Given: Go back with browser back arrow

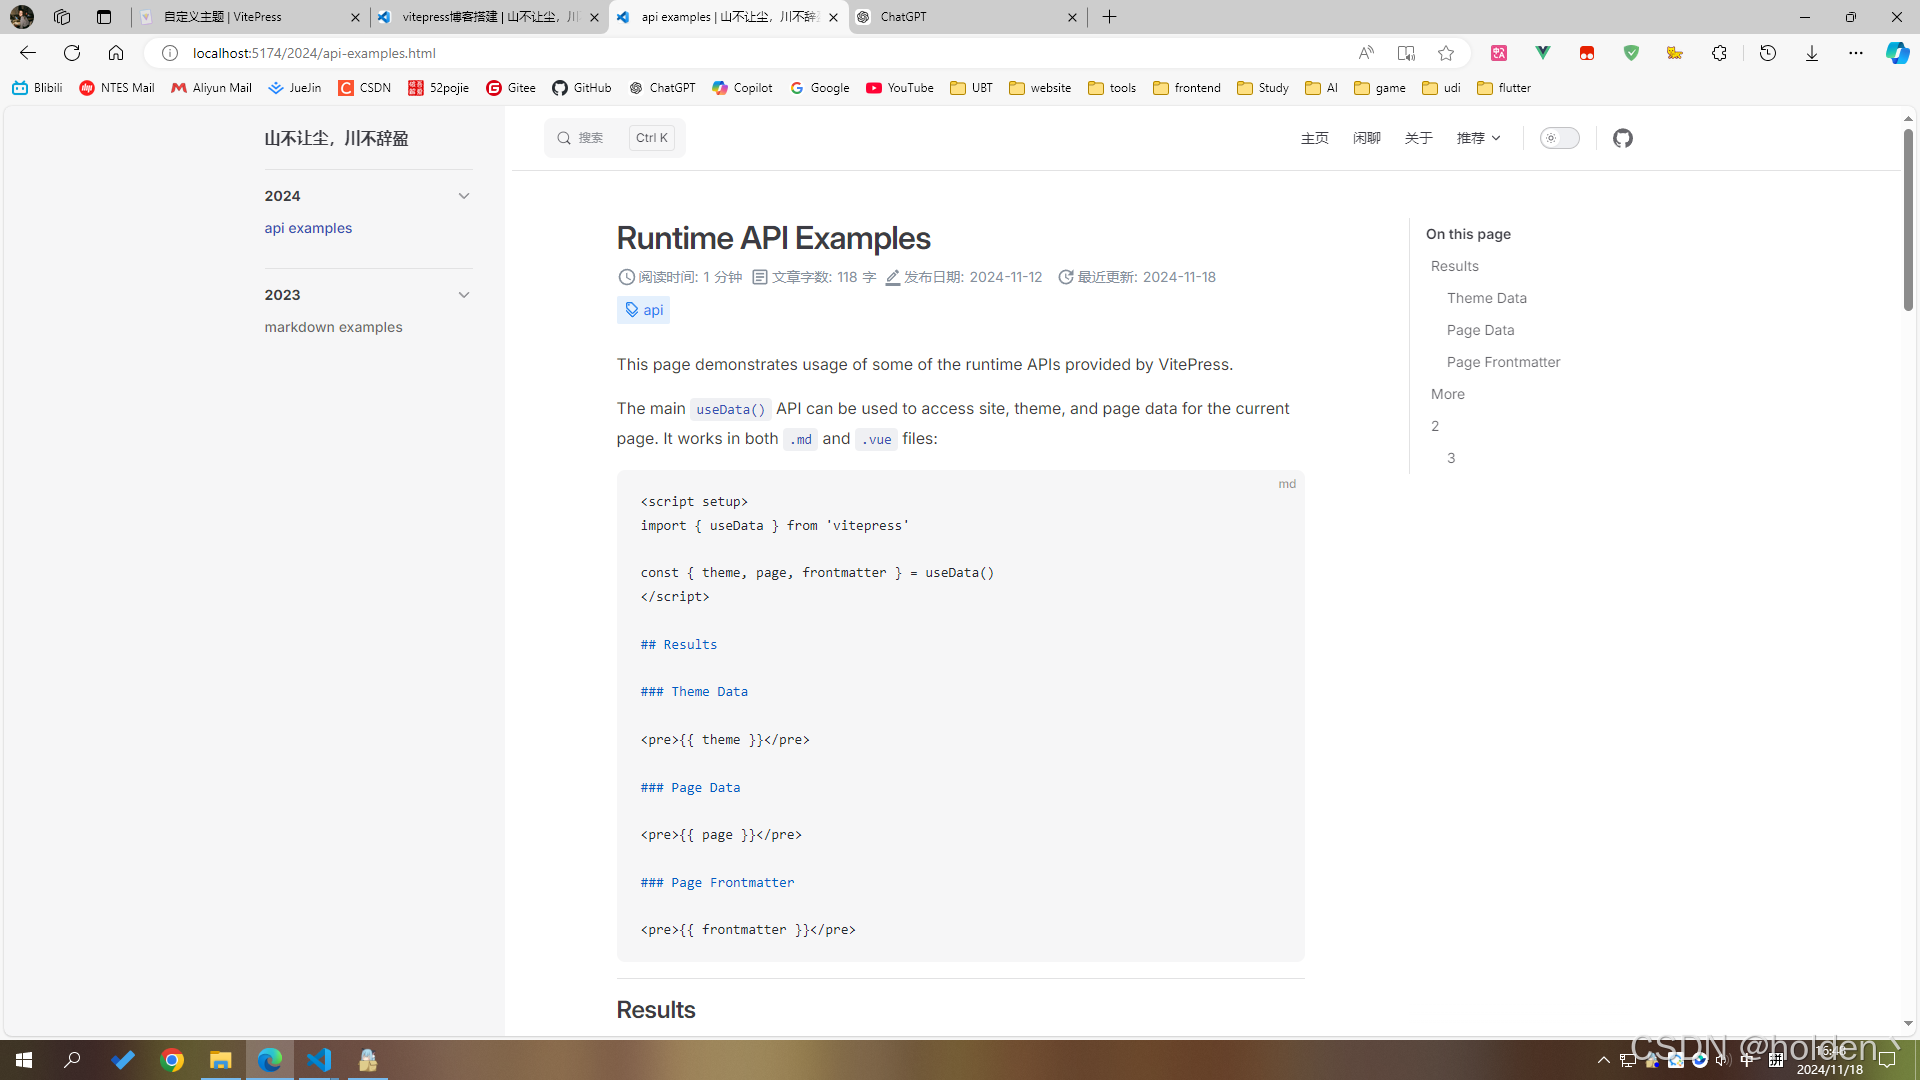Looking at the screenshot, I should [x=28, y=53].
